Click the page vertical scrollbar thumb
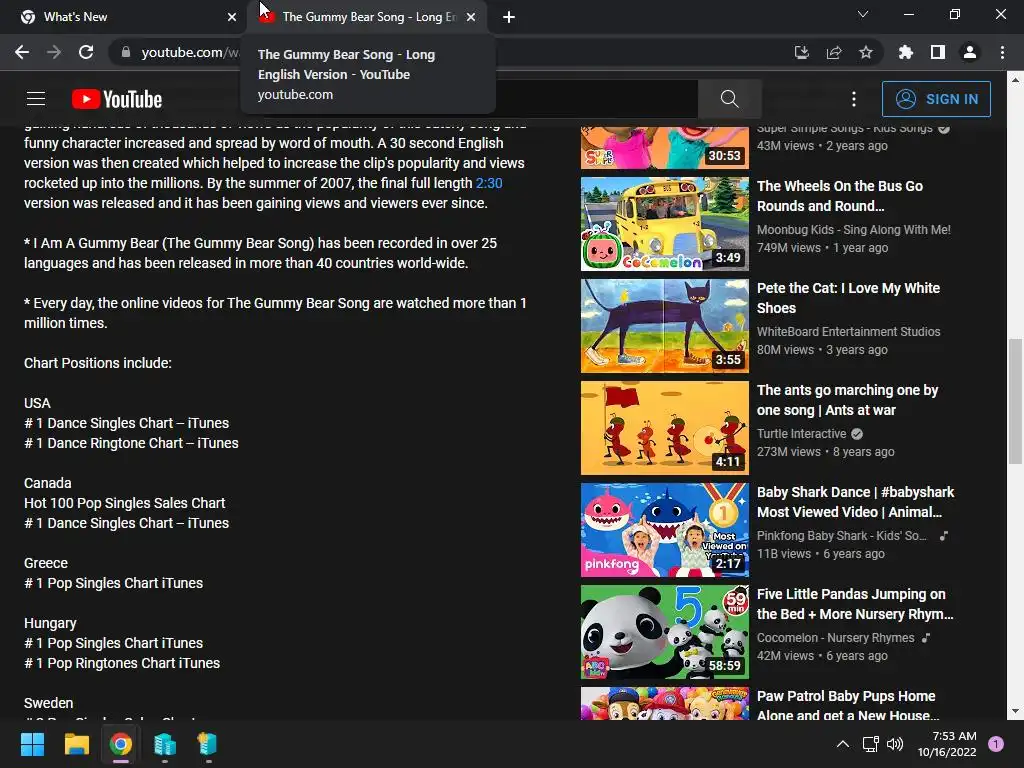The image size is (1024, 768). pos(1015,402)
